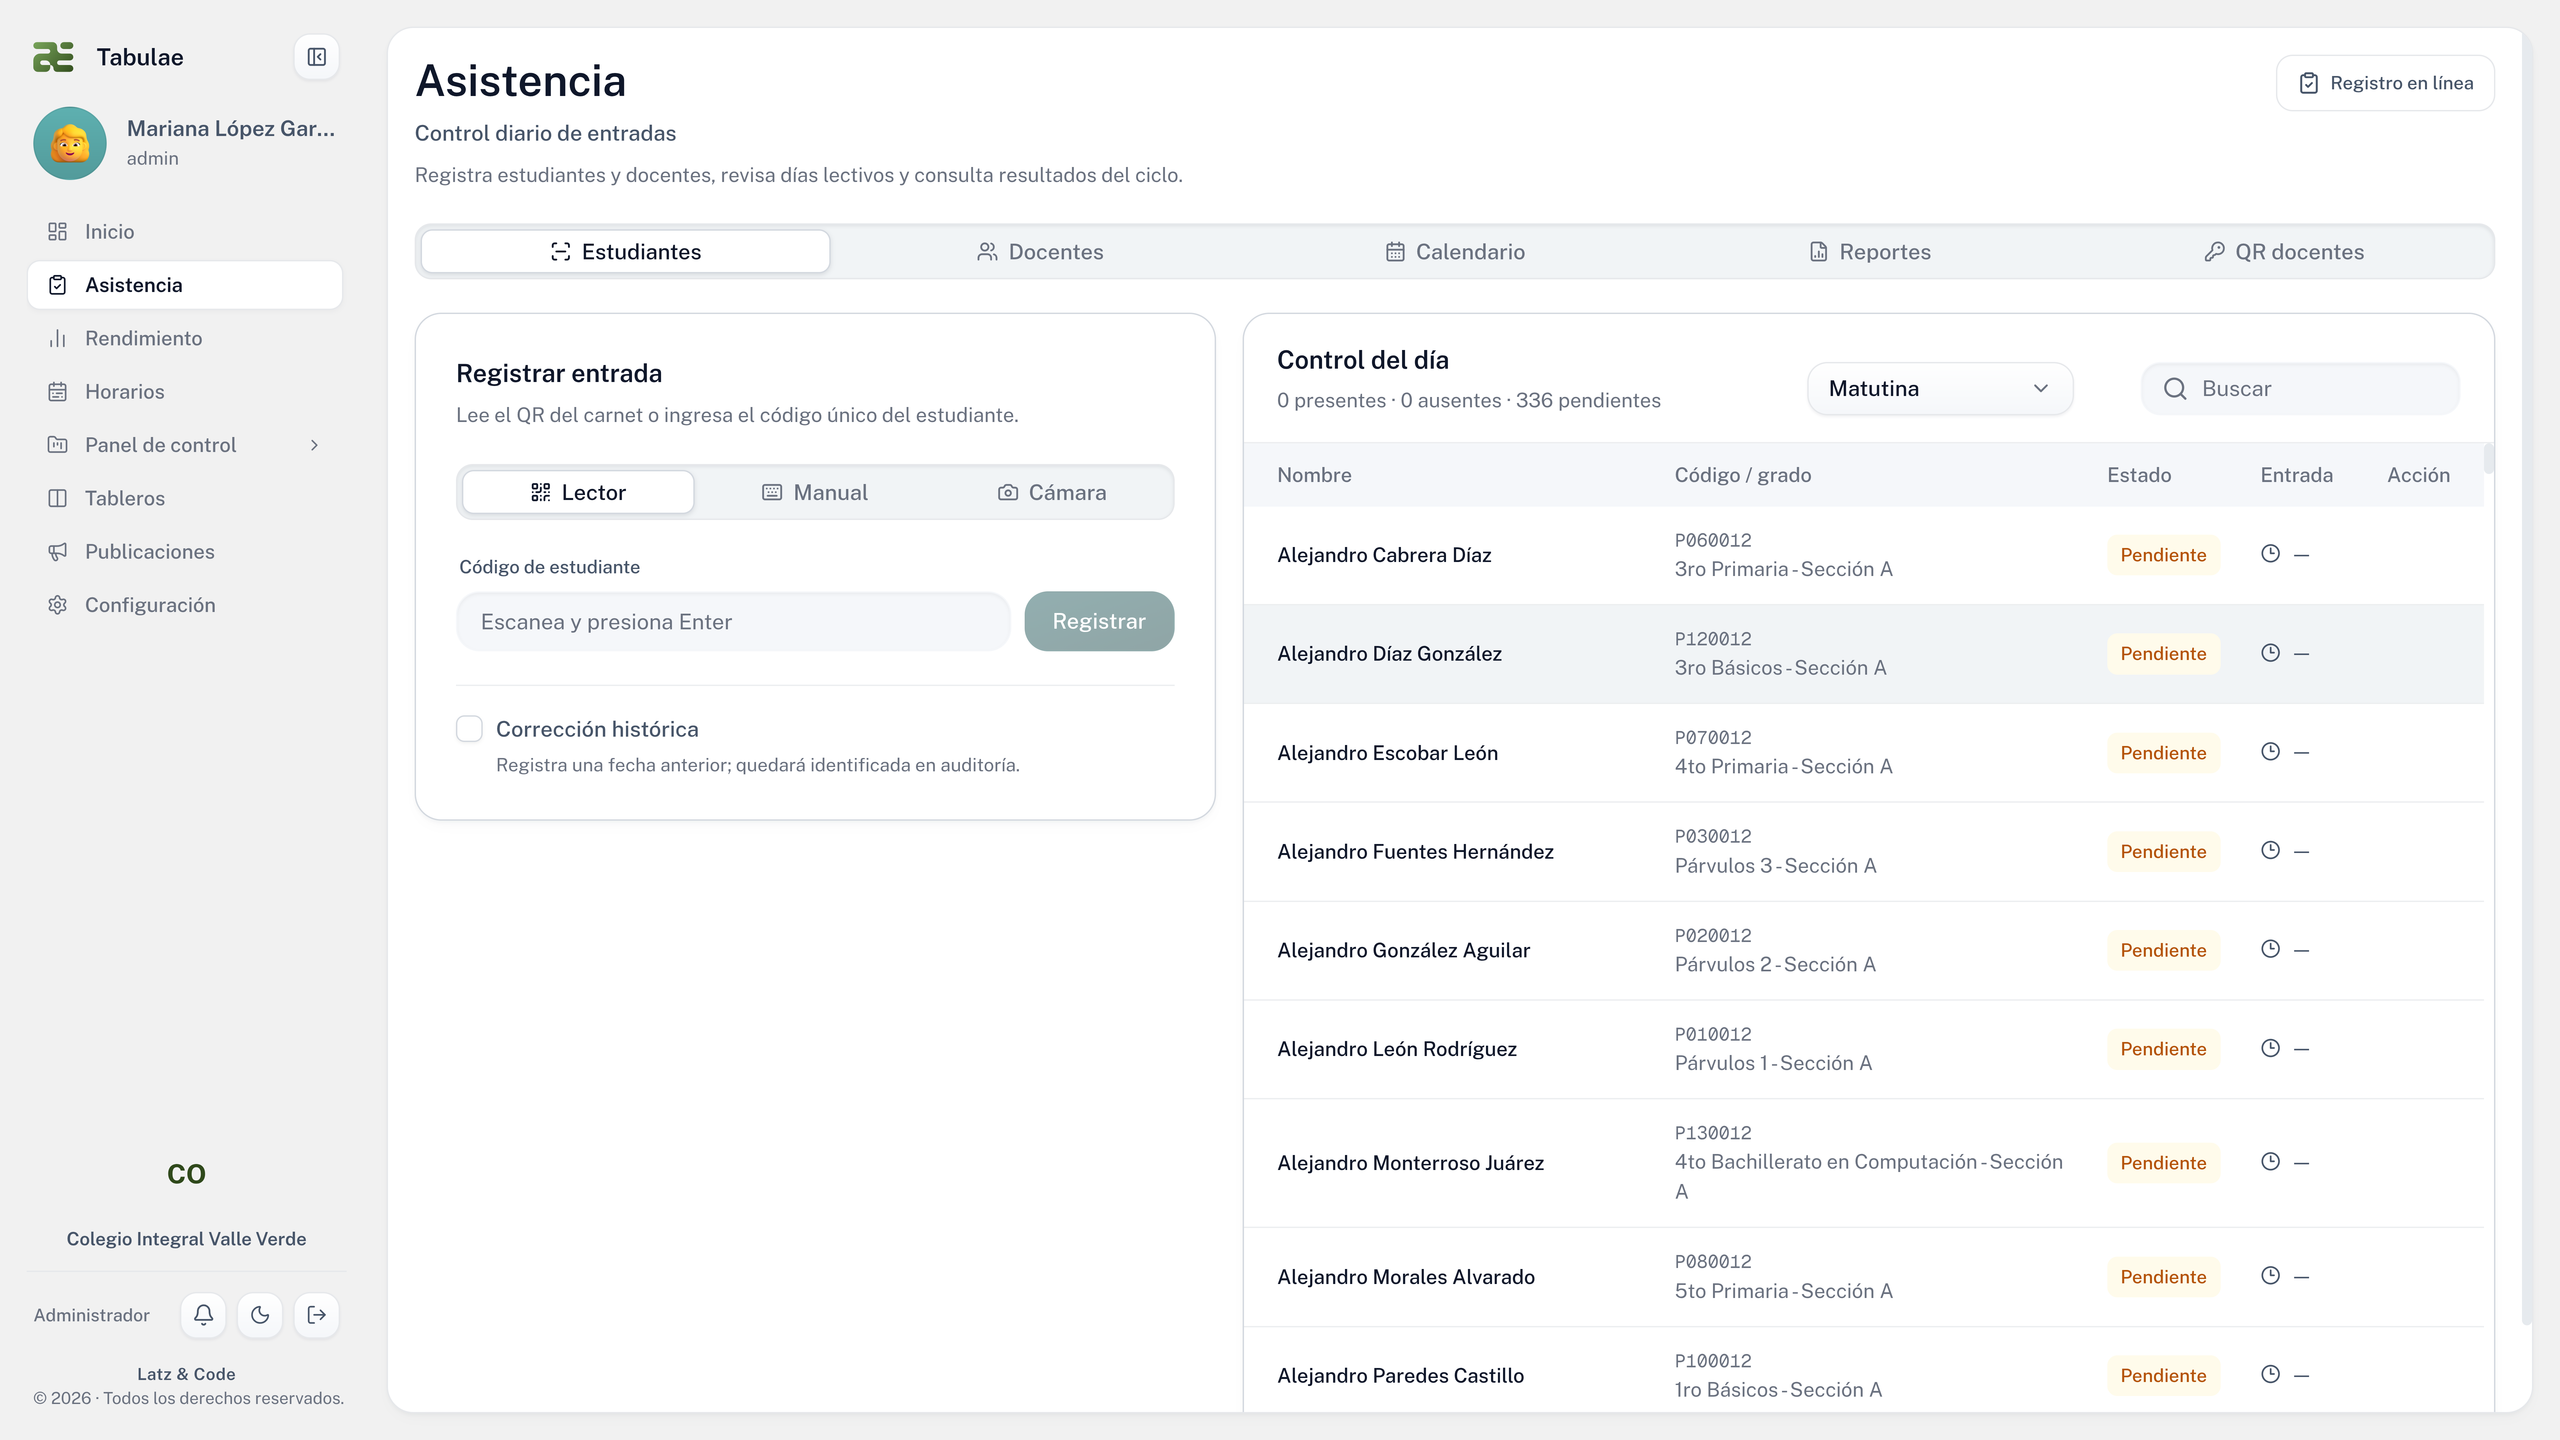Open Configuración in sidebar

[x=185, y=605]
